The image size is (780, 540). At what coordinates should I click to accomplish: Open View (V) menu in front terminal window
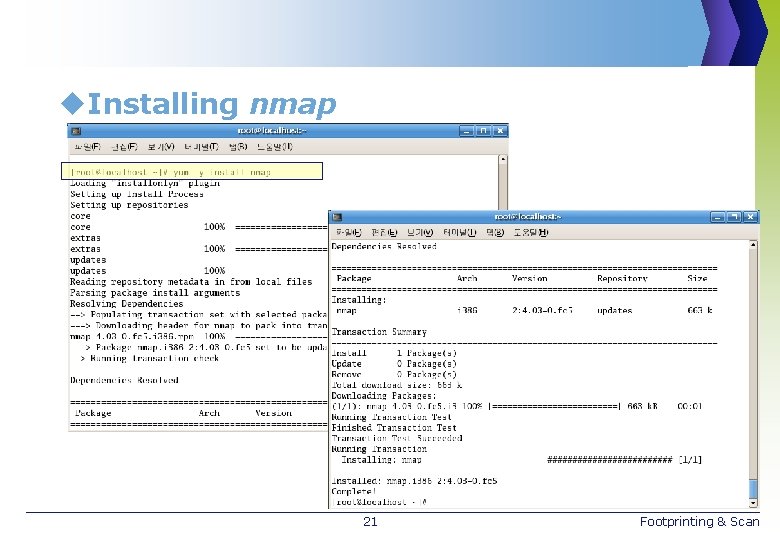[420, 232]
